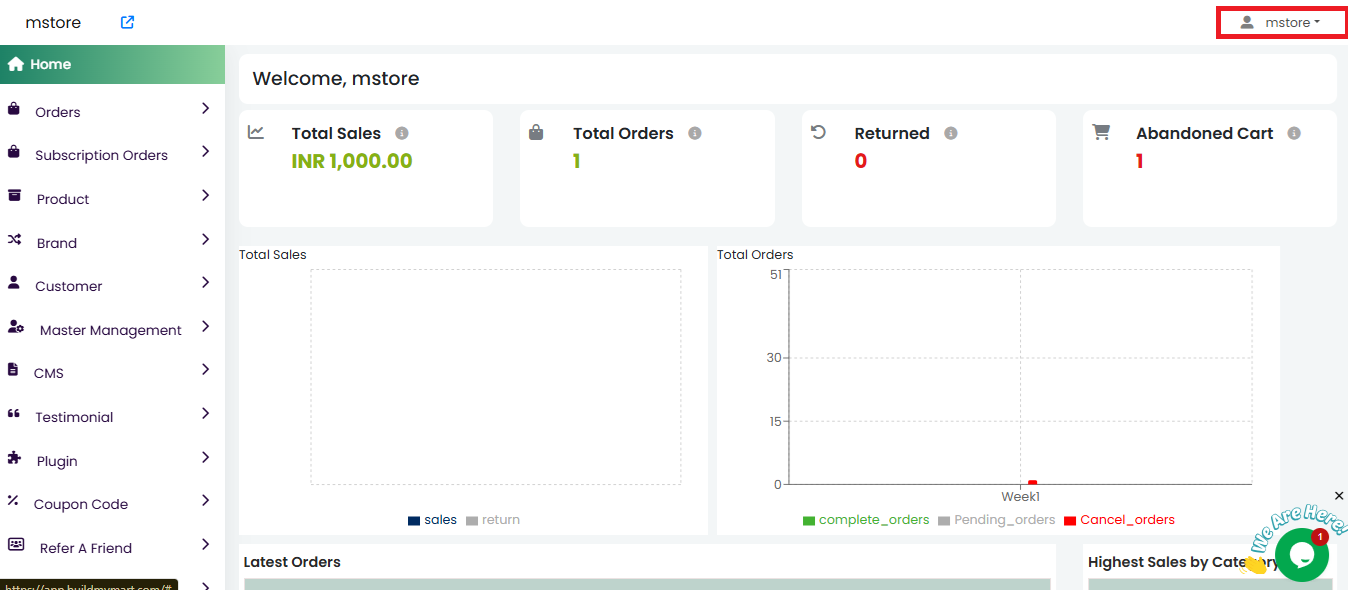Click the Abandoned Cart info icon

click(1294, 133)
